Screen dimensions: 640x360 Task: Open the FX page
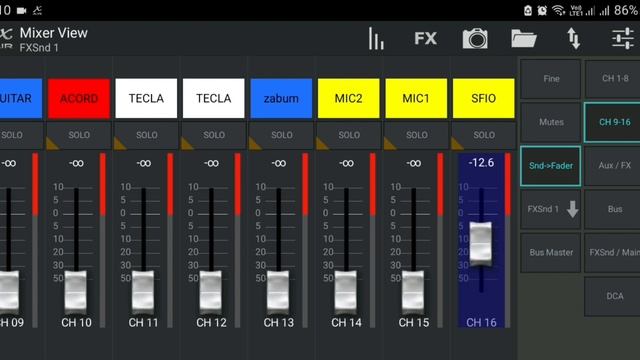[x=425, y=39]
